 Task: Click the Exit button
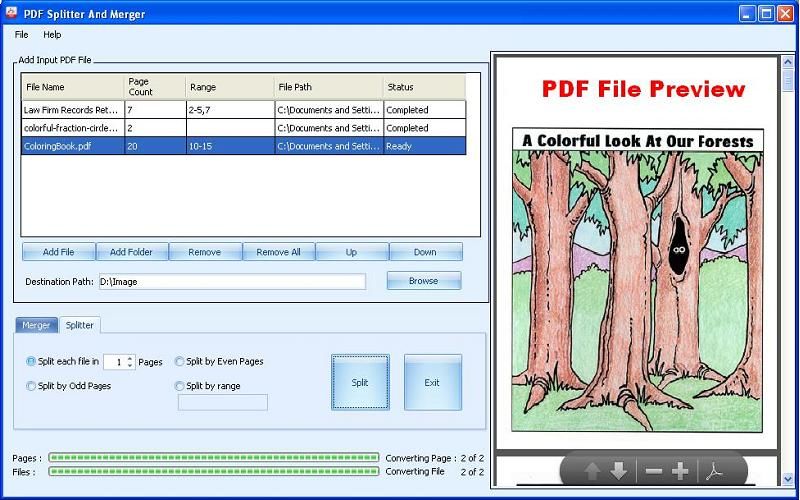click(x=433, y=382)
